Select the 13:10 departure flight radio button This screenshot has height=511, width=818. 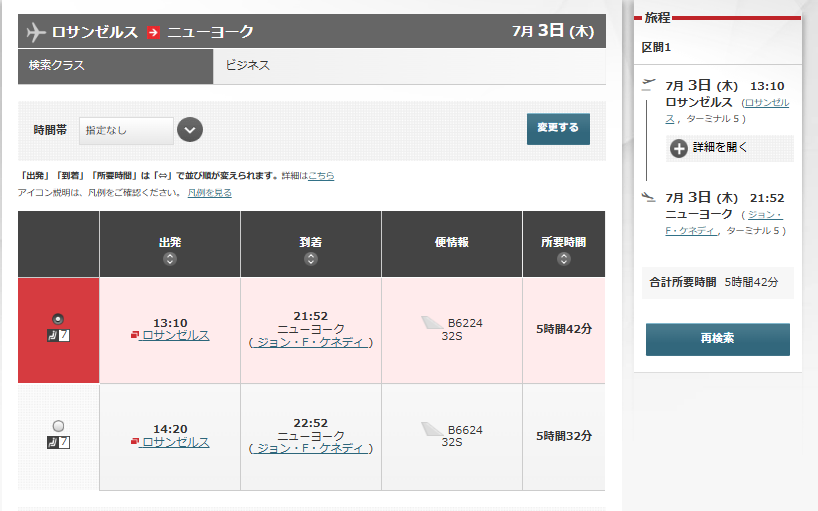pyautogui.click(x=58, y=319)
